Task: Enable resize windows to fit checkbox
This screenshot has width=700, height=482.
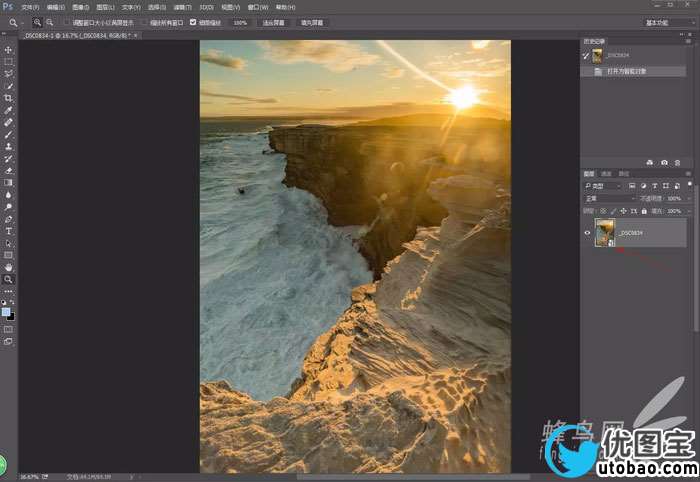Action: tap(67, 22)
